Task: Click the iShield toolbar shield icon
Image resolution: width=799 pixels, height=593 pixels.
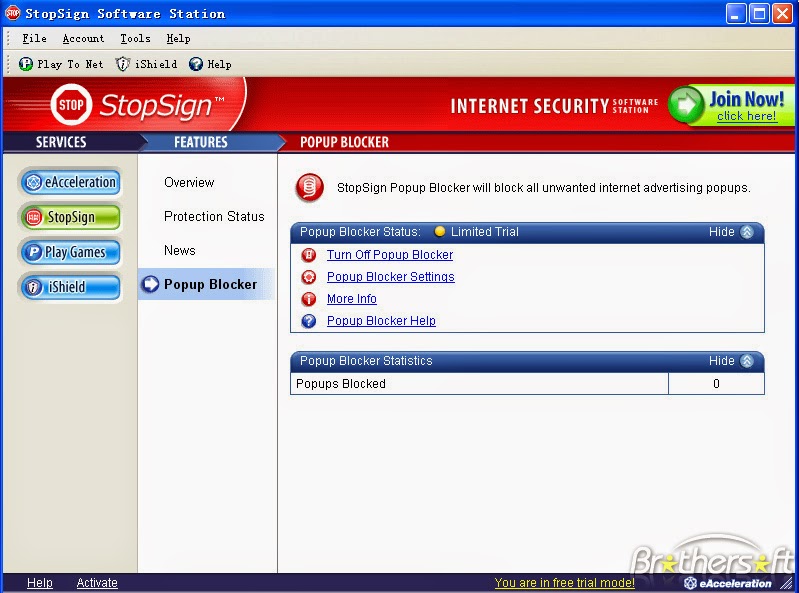Action: pos(122,64)
